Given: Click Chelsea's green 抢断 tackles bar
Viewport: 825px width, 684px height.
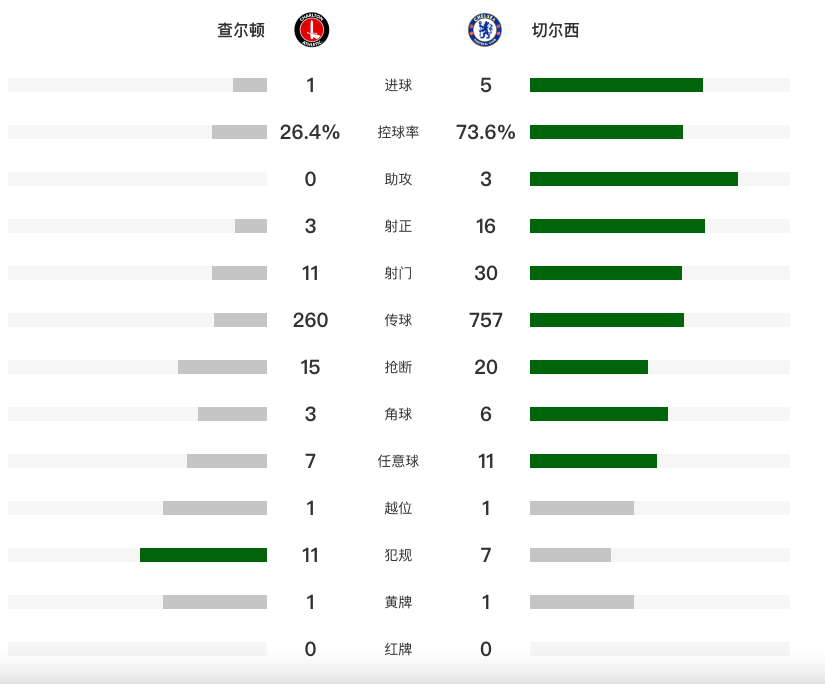Looking at the screenshot, I should [x=588, y=367].
